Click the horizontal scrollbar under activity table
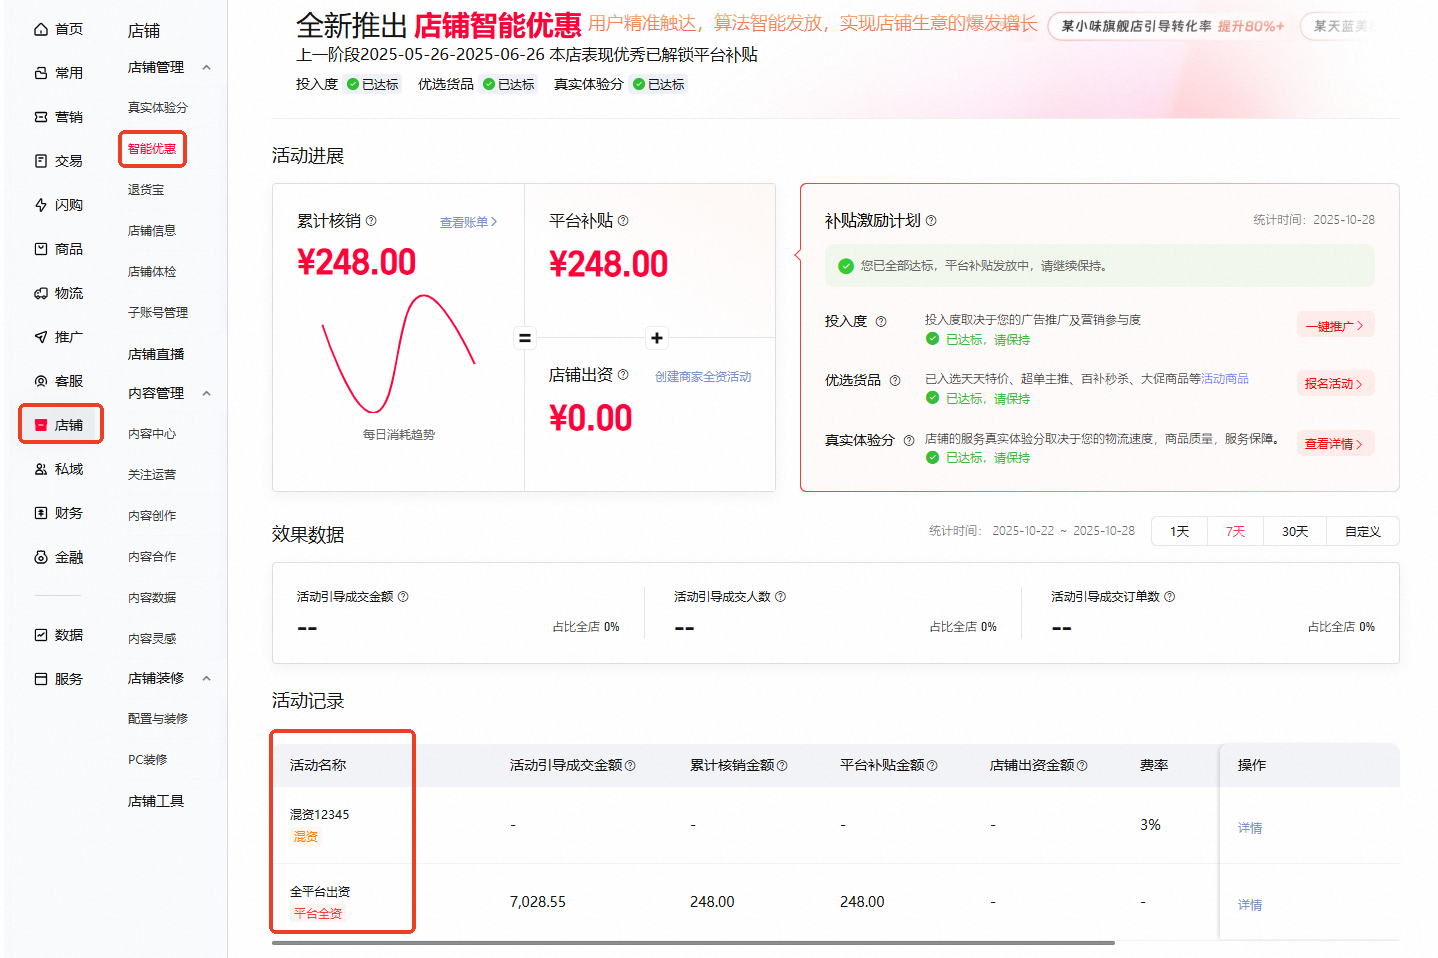The image size is (1438, 958). [693, 942]
